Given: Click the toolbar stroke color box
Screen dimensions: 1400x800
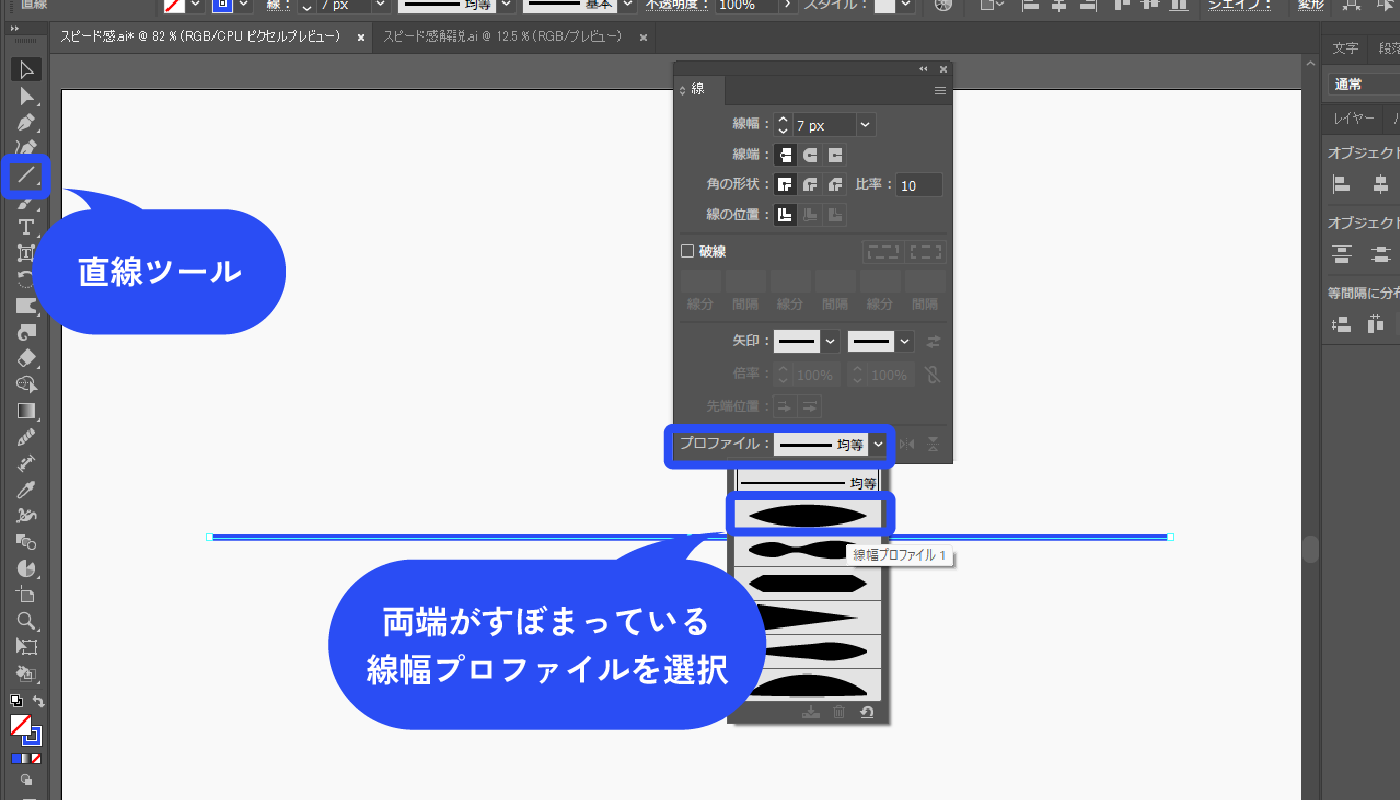Looking at the screenshot, I should 32,736.
